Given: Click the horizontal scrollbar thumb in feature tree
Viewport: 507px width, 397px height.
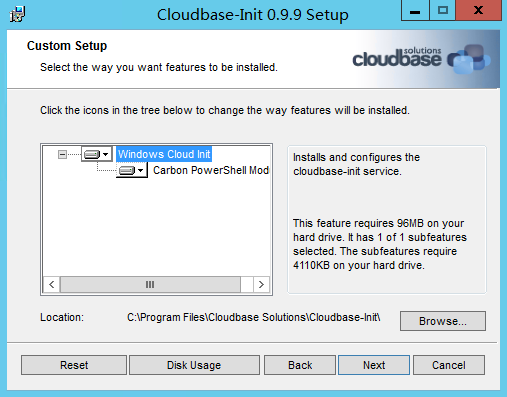Looking at the screenshot, I should (x=150, y=285).
